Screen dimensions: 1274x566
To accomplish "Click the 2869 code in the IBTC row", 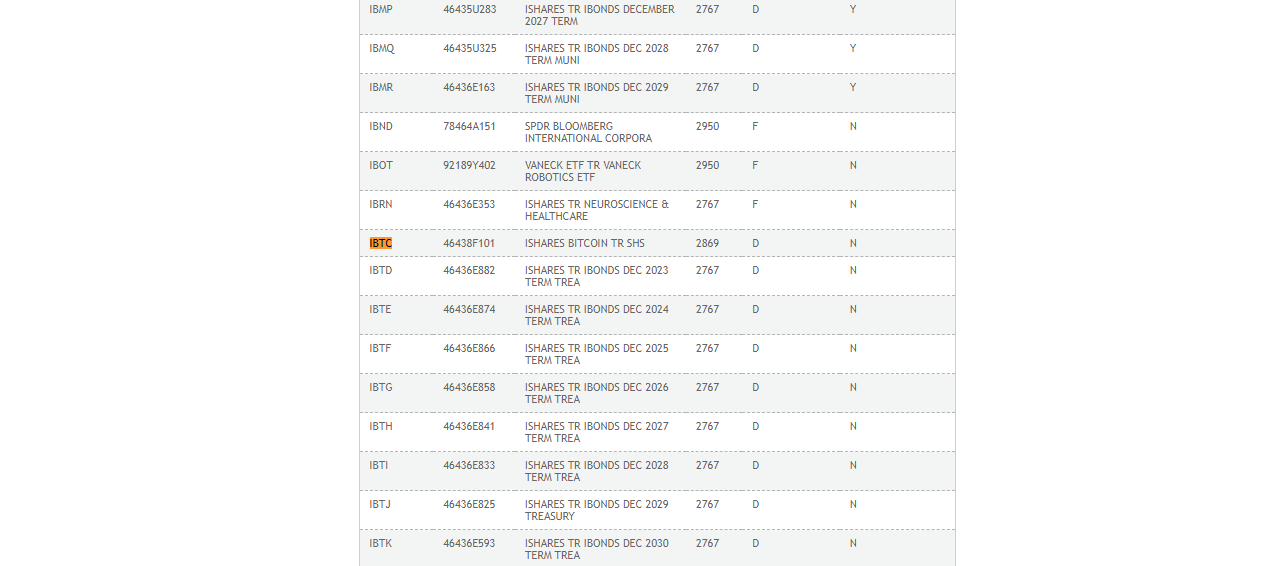I will (x=707, y=243).
